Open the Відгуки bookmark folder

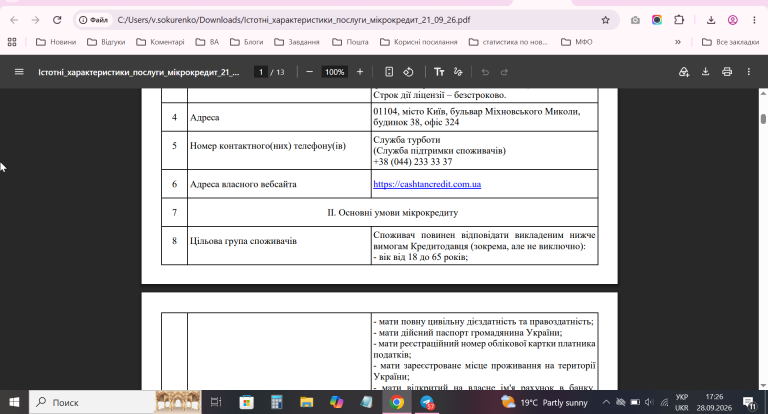tap(106, 42)
